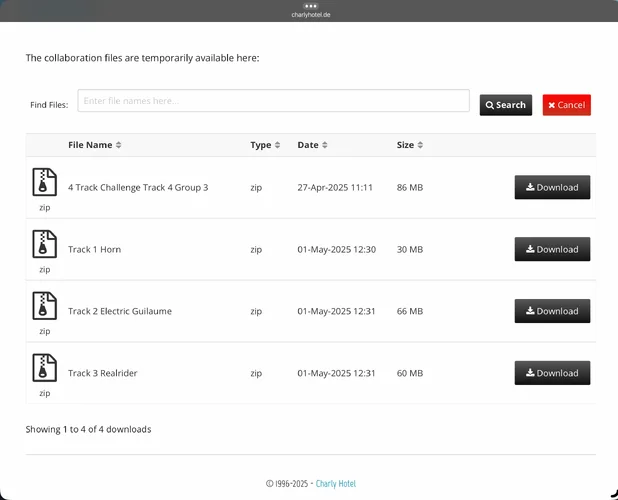
Task: Download the Track 1 Horn zip
Action: pyautogui.click(x=552, y=249)
